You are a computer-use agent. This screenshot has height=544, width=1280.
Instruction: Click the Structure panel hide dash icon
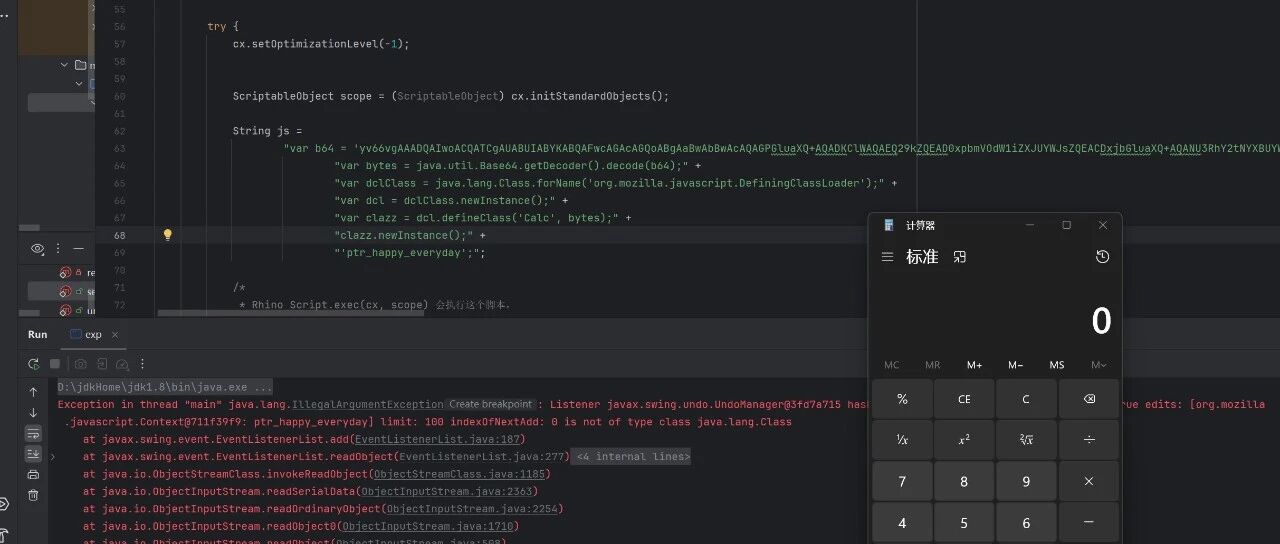(78, 248)
